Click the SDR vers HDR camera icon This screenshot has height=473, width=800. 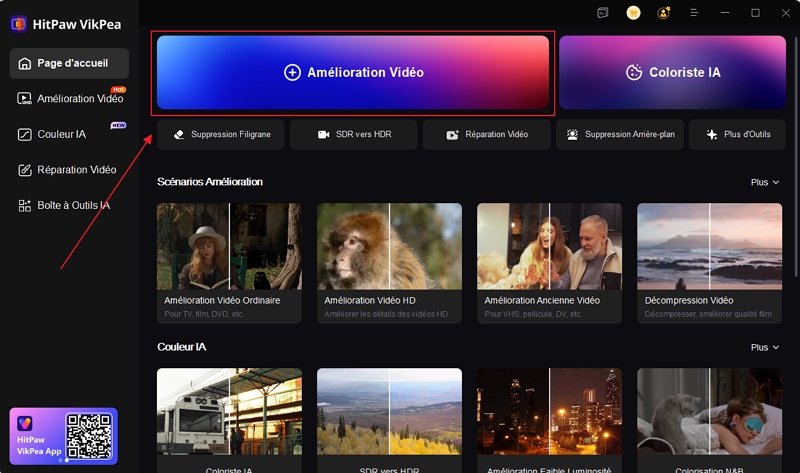(323, 134)
